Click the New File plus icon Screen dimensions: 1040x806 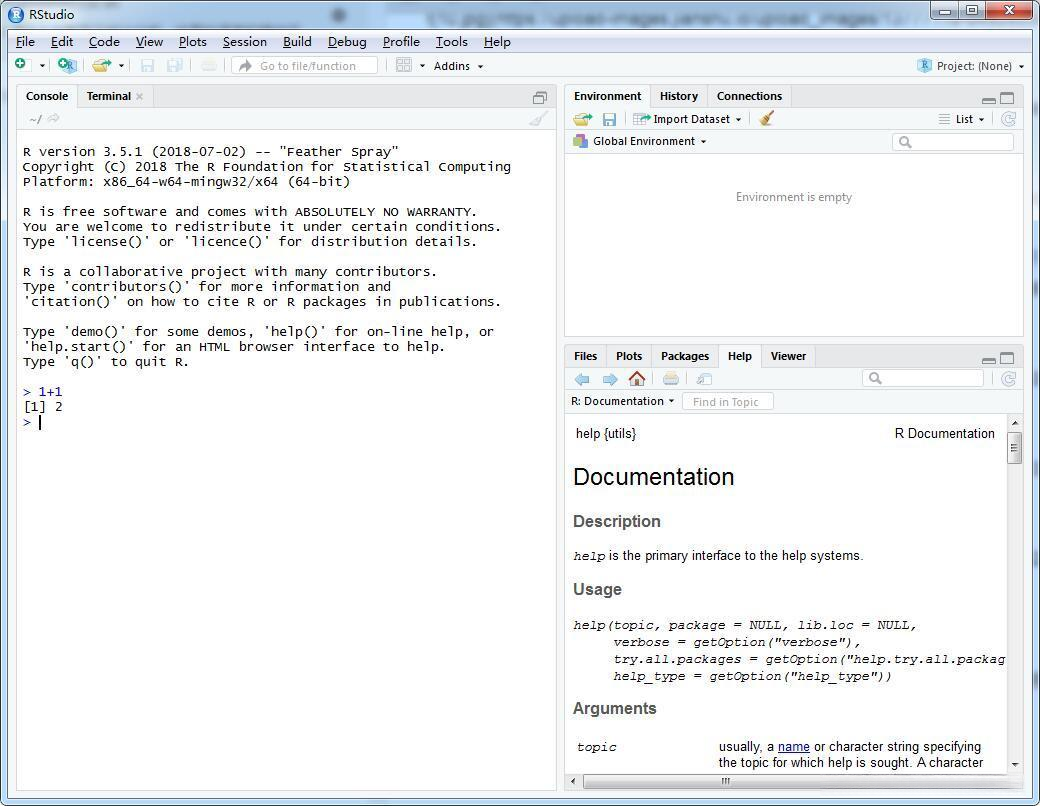(x=21, y=64)
